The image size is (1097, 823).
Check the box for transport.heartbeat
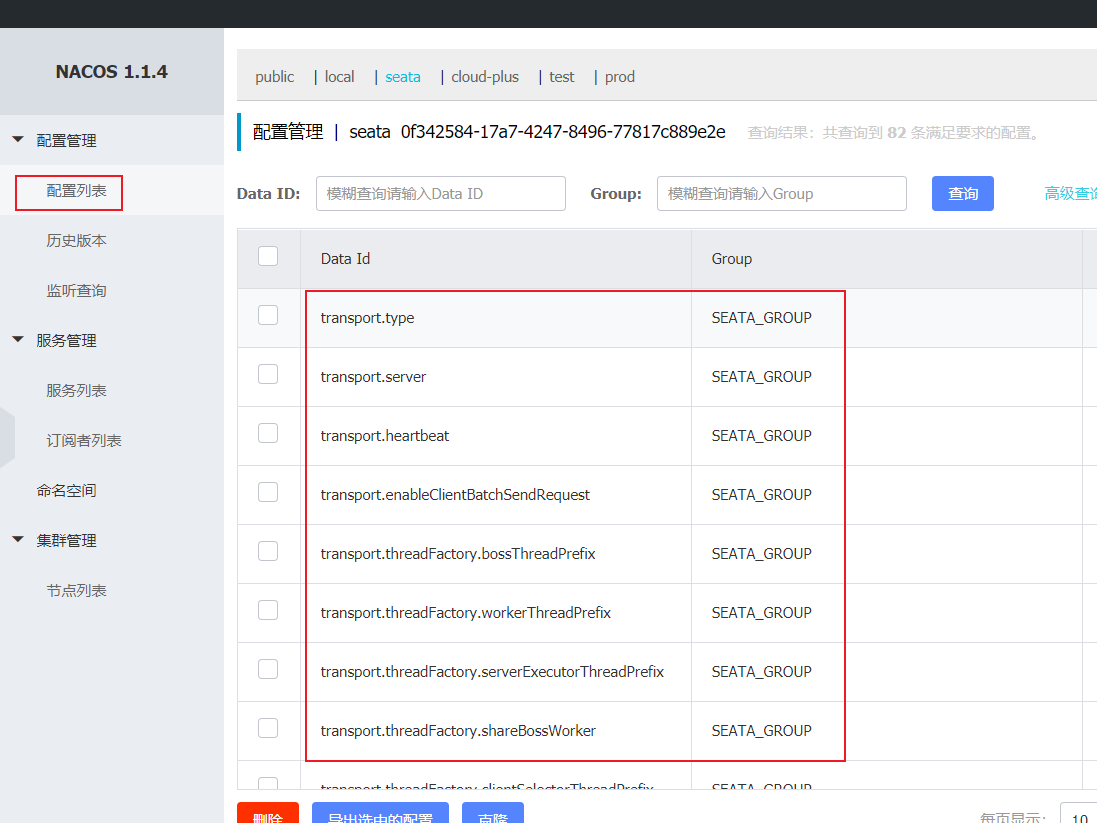coord(268,433)
